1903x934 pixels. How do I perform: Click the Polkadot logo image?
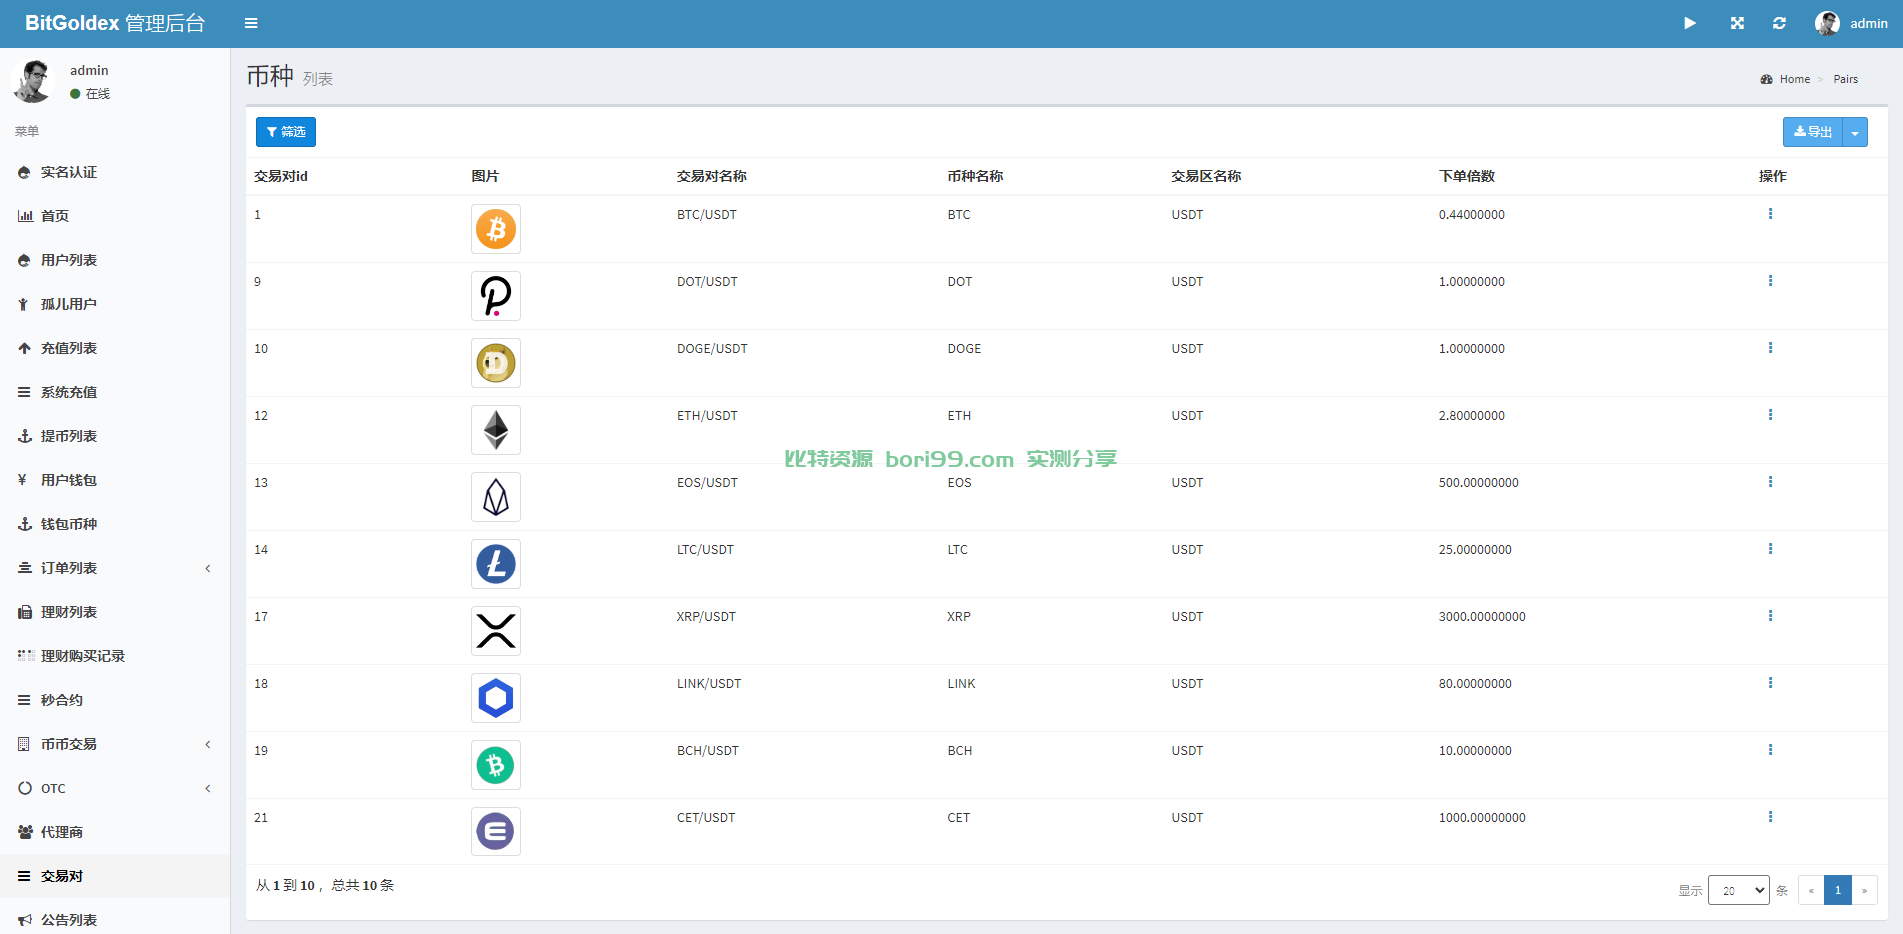click(x=496, y=296)
